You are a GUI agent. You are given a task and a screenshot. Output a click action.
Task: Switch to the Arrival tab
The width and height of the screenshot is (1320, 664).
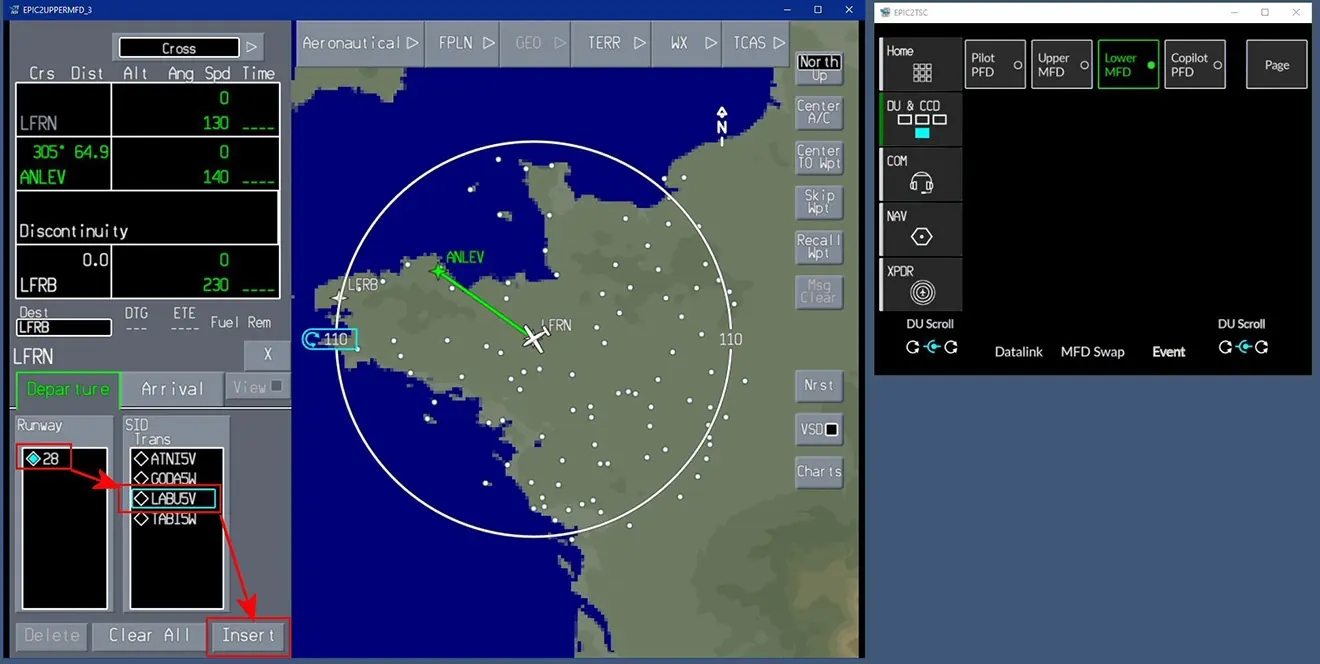(172, 389)
